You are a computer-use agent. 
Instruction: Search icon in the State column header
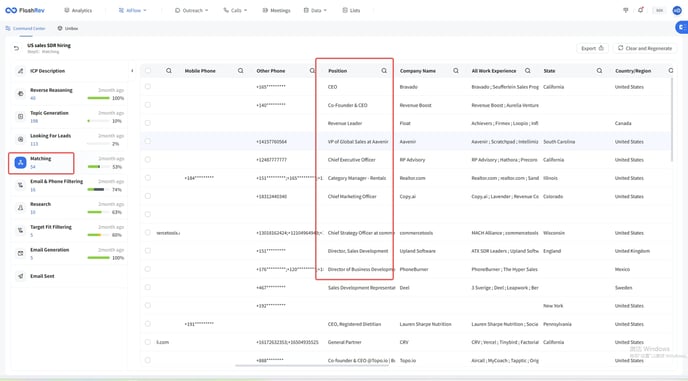click(x=599, y=71)
